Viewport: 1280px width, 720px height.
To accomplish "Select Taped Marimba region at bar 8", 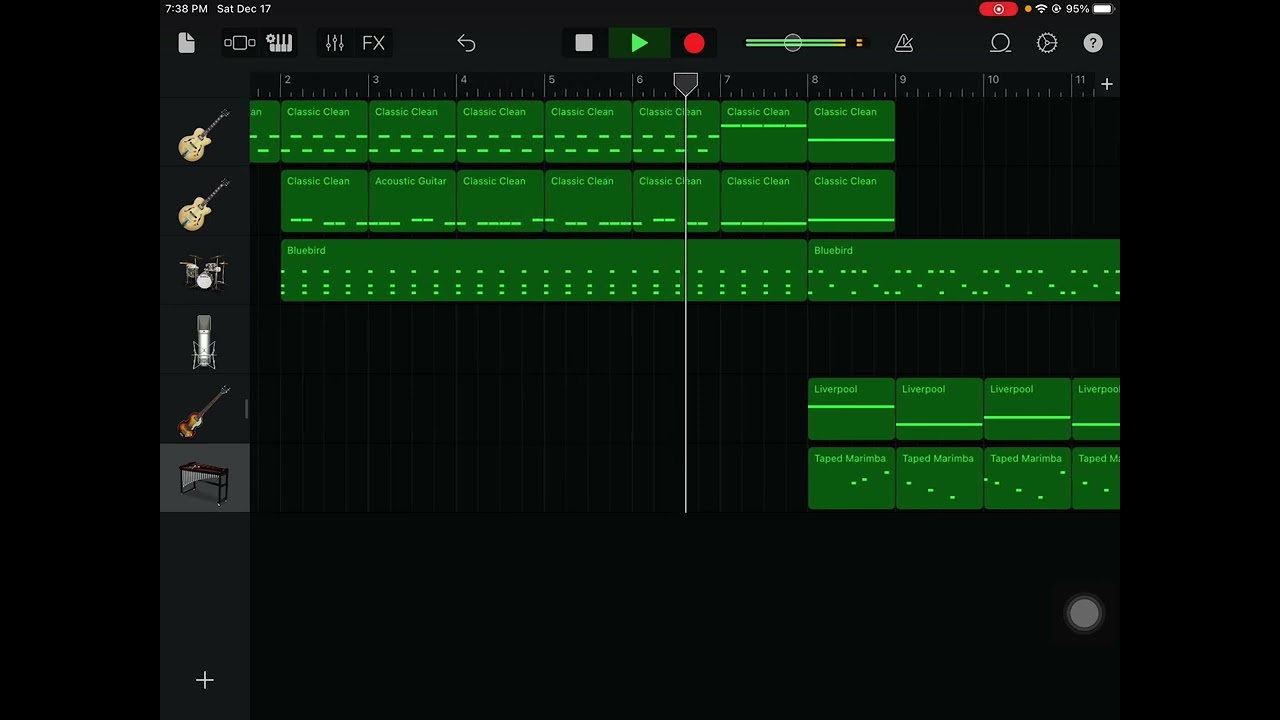I will 851,478.
